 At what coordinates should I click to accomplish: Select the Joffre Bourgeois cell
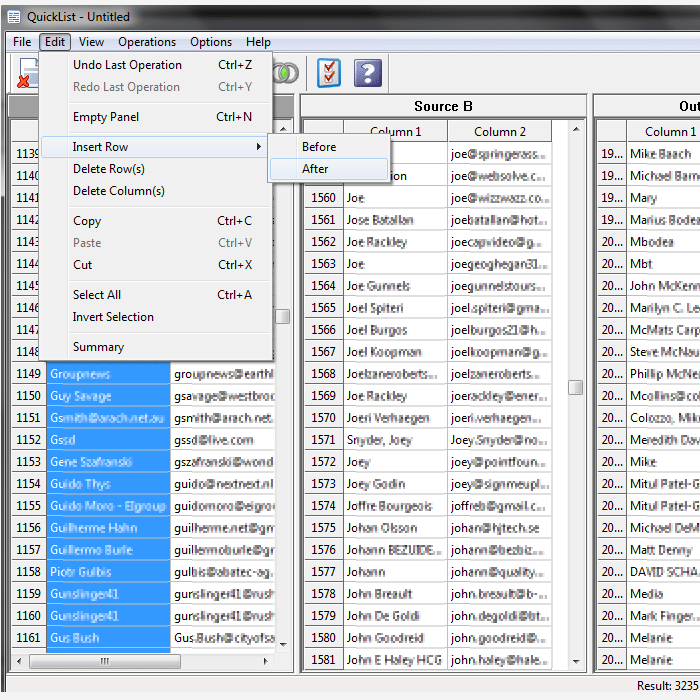click(396, 506)
